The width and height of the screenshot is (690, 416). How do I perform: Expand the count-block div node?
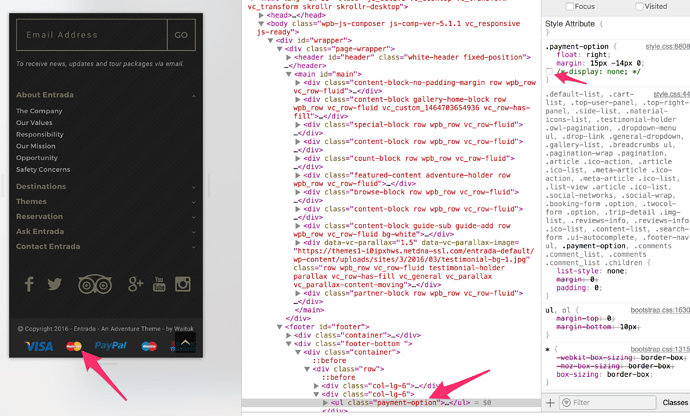tap(298, 158)
